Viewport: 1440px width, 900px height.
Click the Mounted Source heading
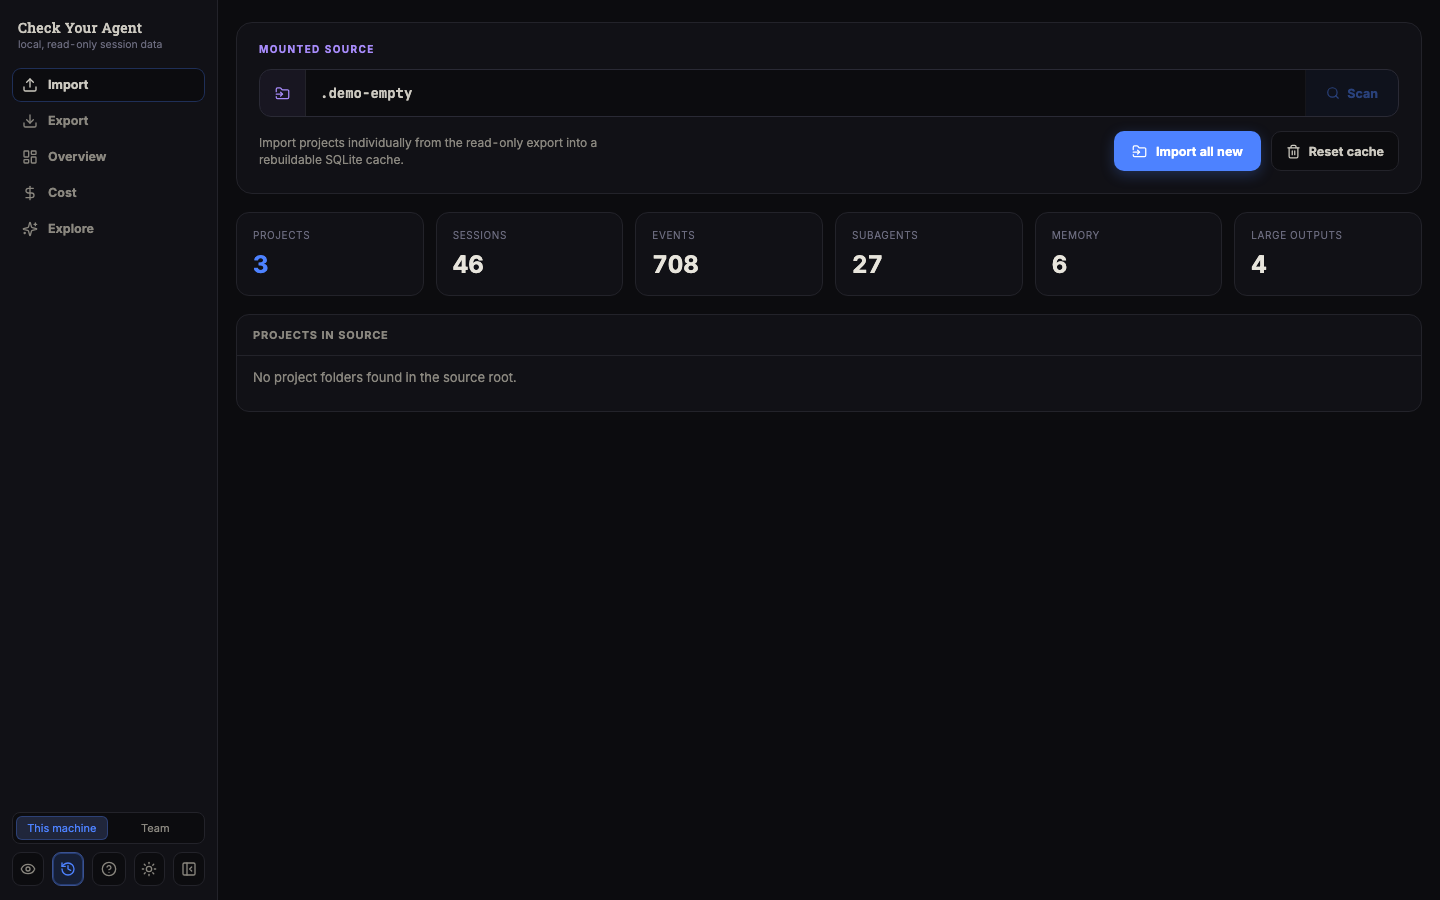pyautogui.click(x=316, y=49)
